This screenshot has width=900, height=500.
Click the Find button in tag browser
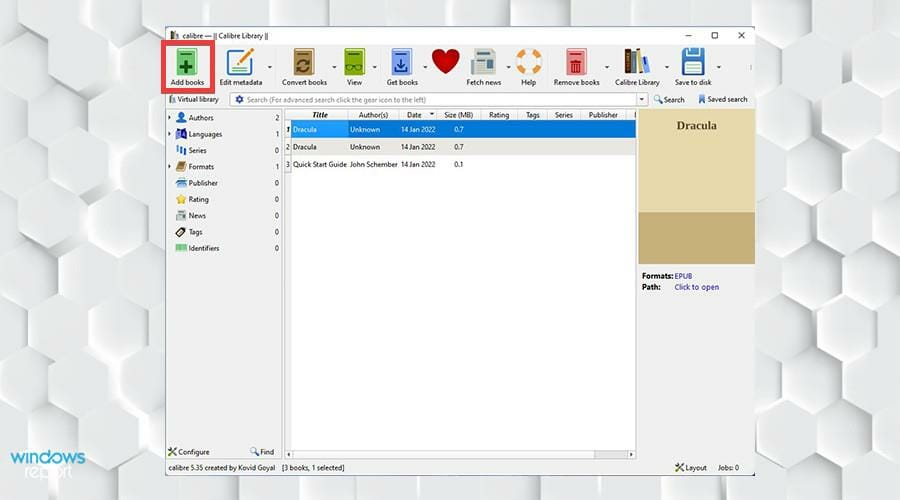(262, 452)
